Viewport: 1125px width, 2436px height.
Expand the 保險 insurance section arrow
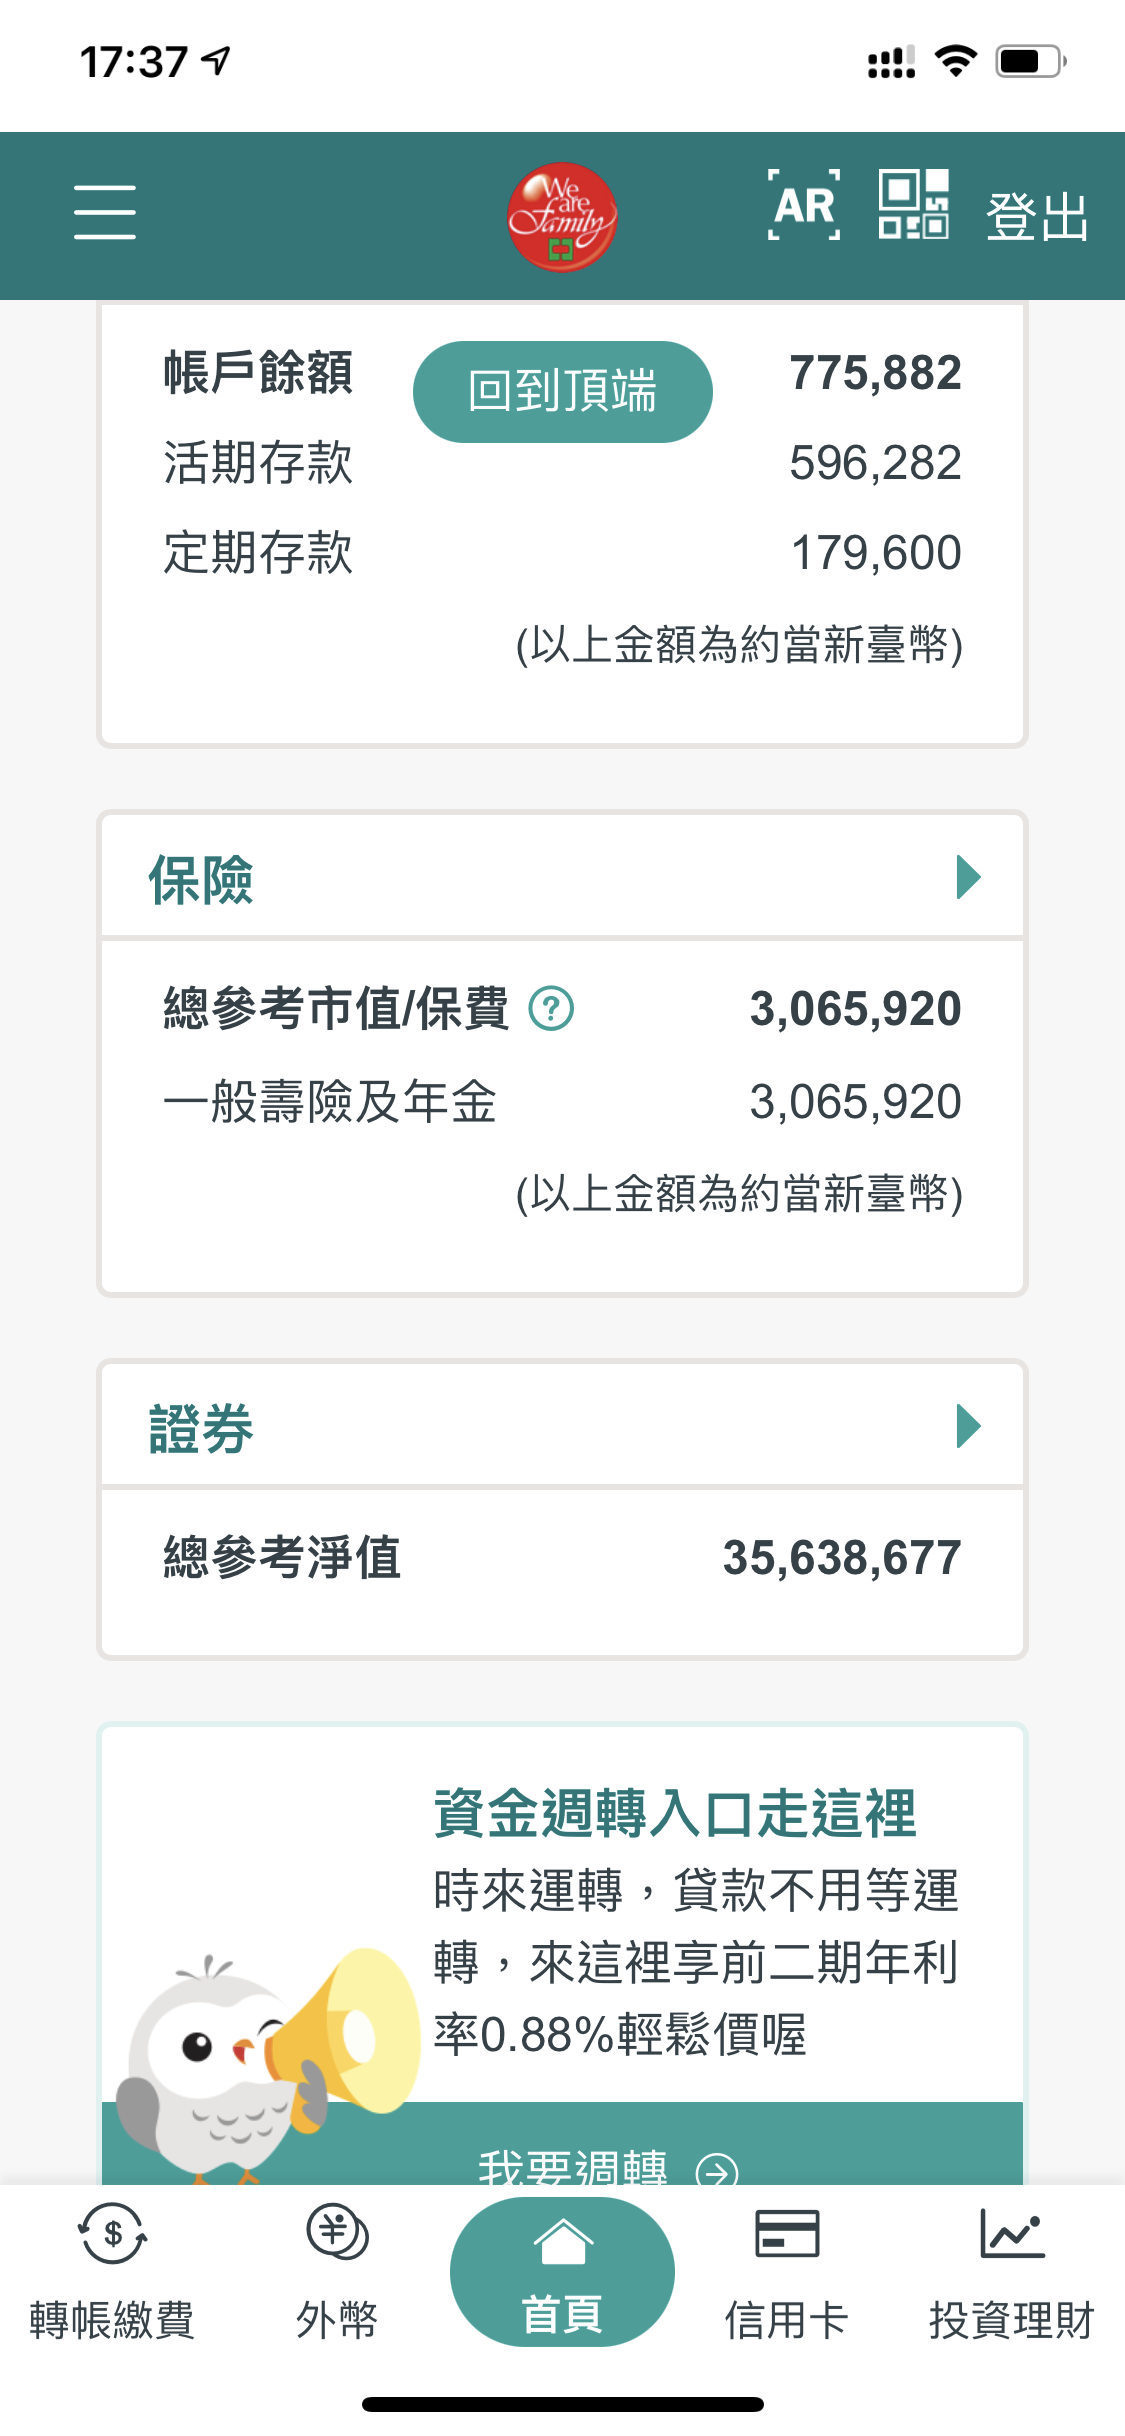(968, 878)
